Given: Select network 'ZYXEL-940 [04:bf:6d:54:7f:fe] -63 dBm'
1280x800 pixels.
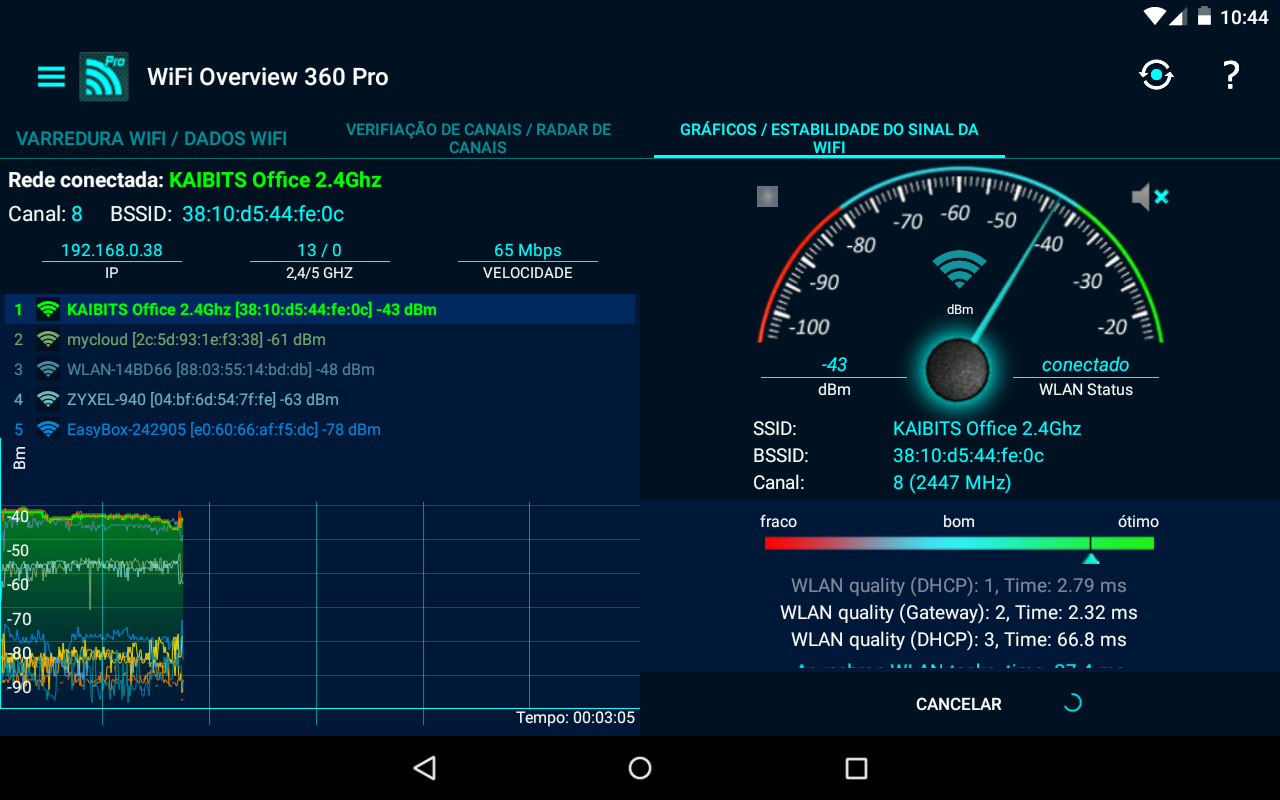Looking at the screenshot, I should click(320, 399).
